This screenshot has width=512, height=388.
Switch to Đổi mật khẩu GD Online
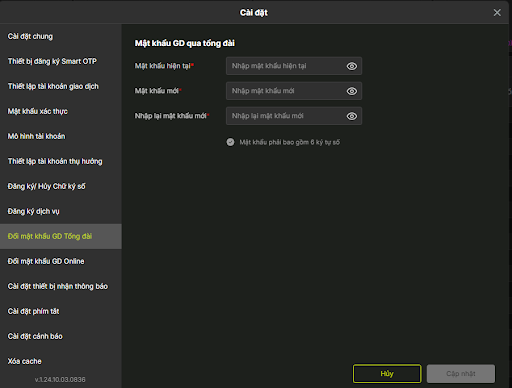(61, 261)
